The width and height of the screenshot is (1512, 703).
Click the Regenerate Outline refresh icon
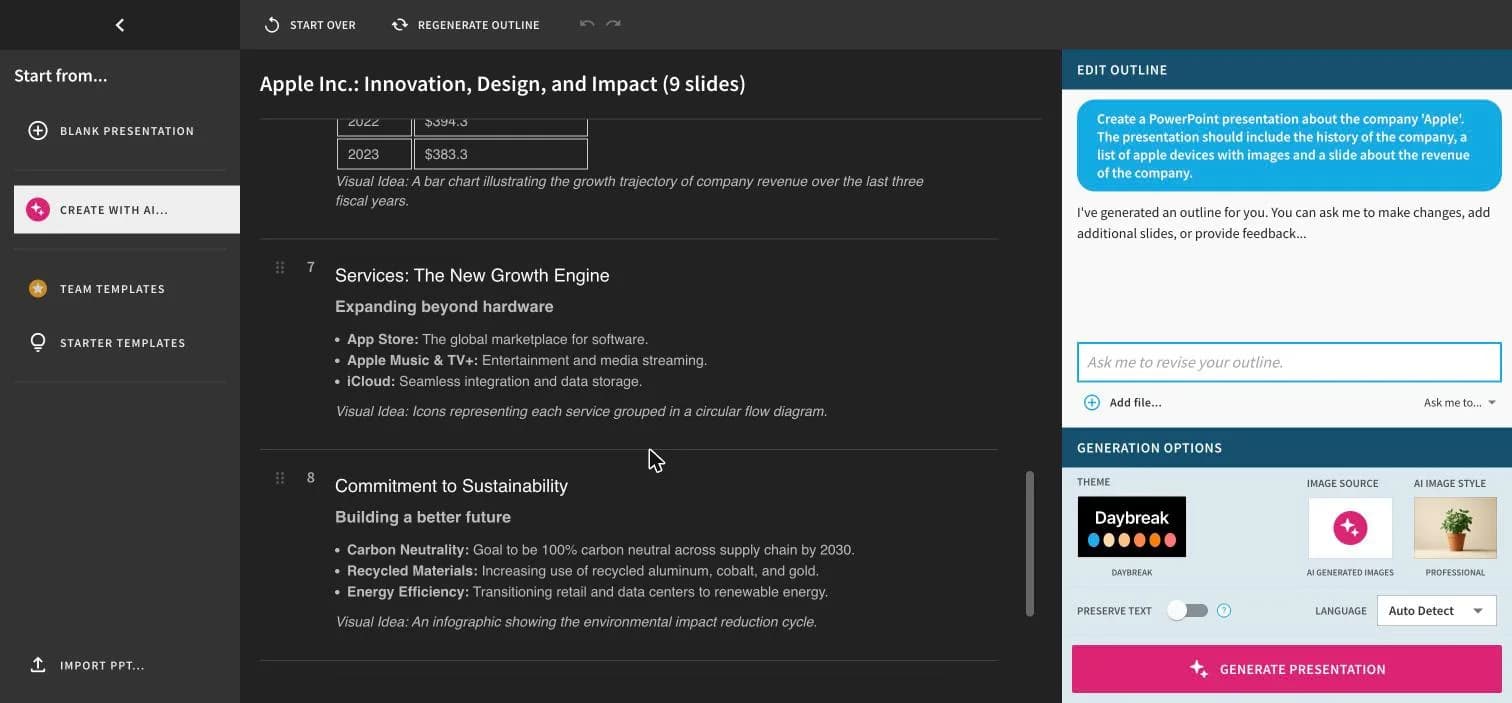pyautogui.click(x=400, y=25)
